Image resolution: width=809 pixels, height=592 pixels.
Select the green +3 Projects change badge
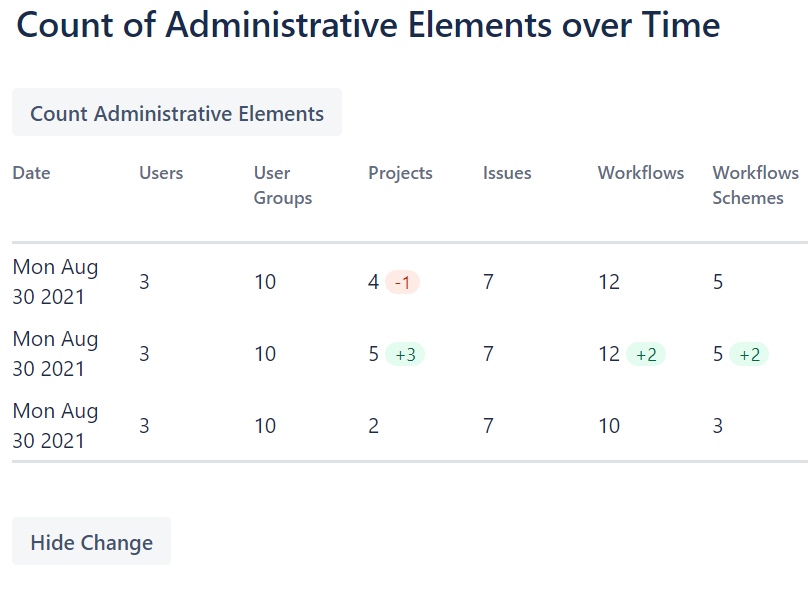(405, 355)
